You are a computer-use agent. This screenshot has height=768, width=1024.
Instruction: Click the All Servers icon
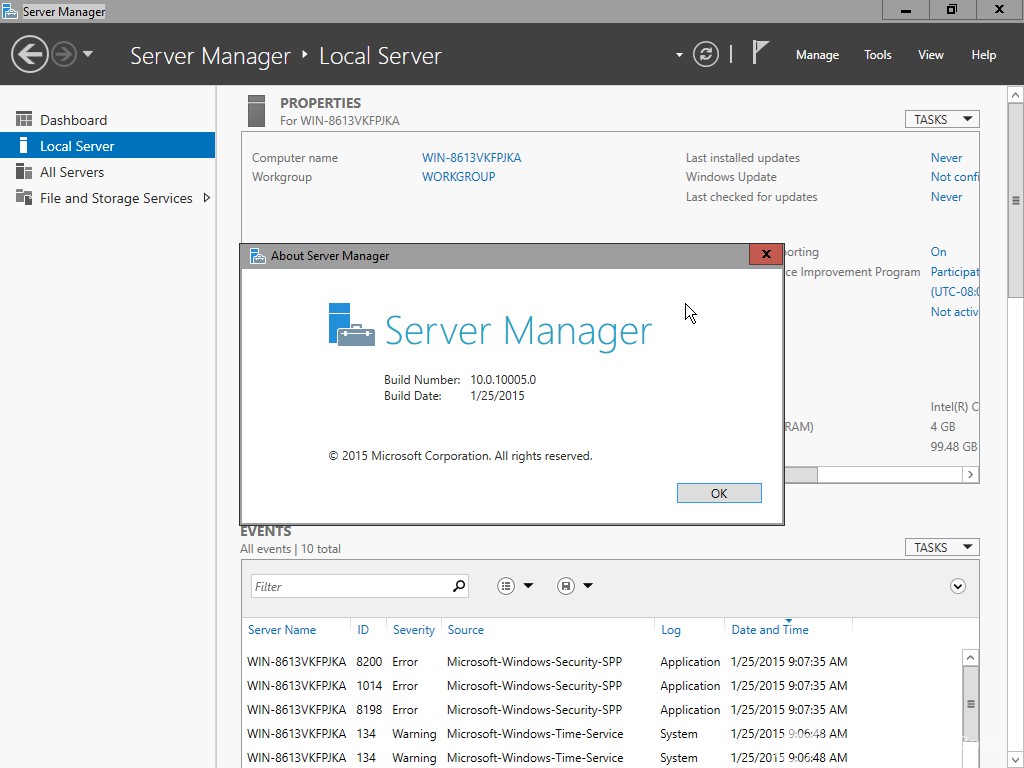[24, 171]
